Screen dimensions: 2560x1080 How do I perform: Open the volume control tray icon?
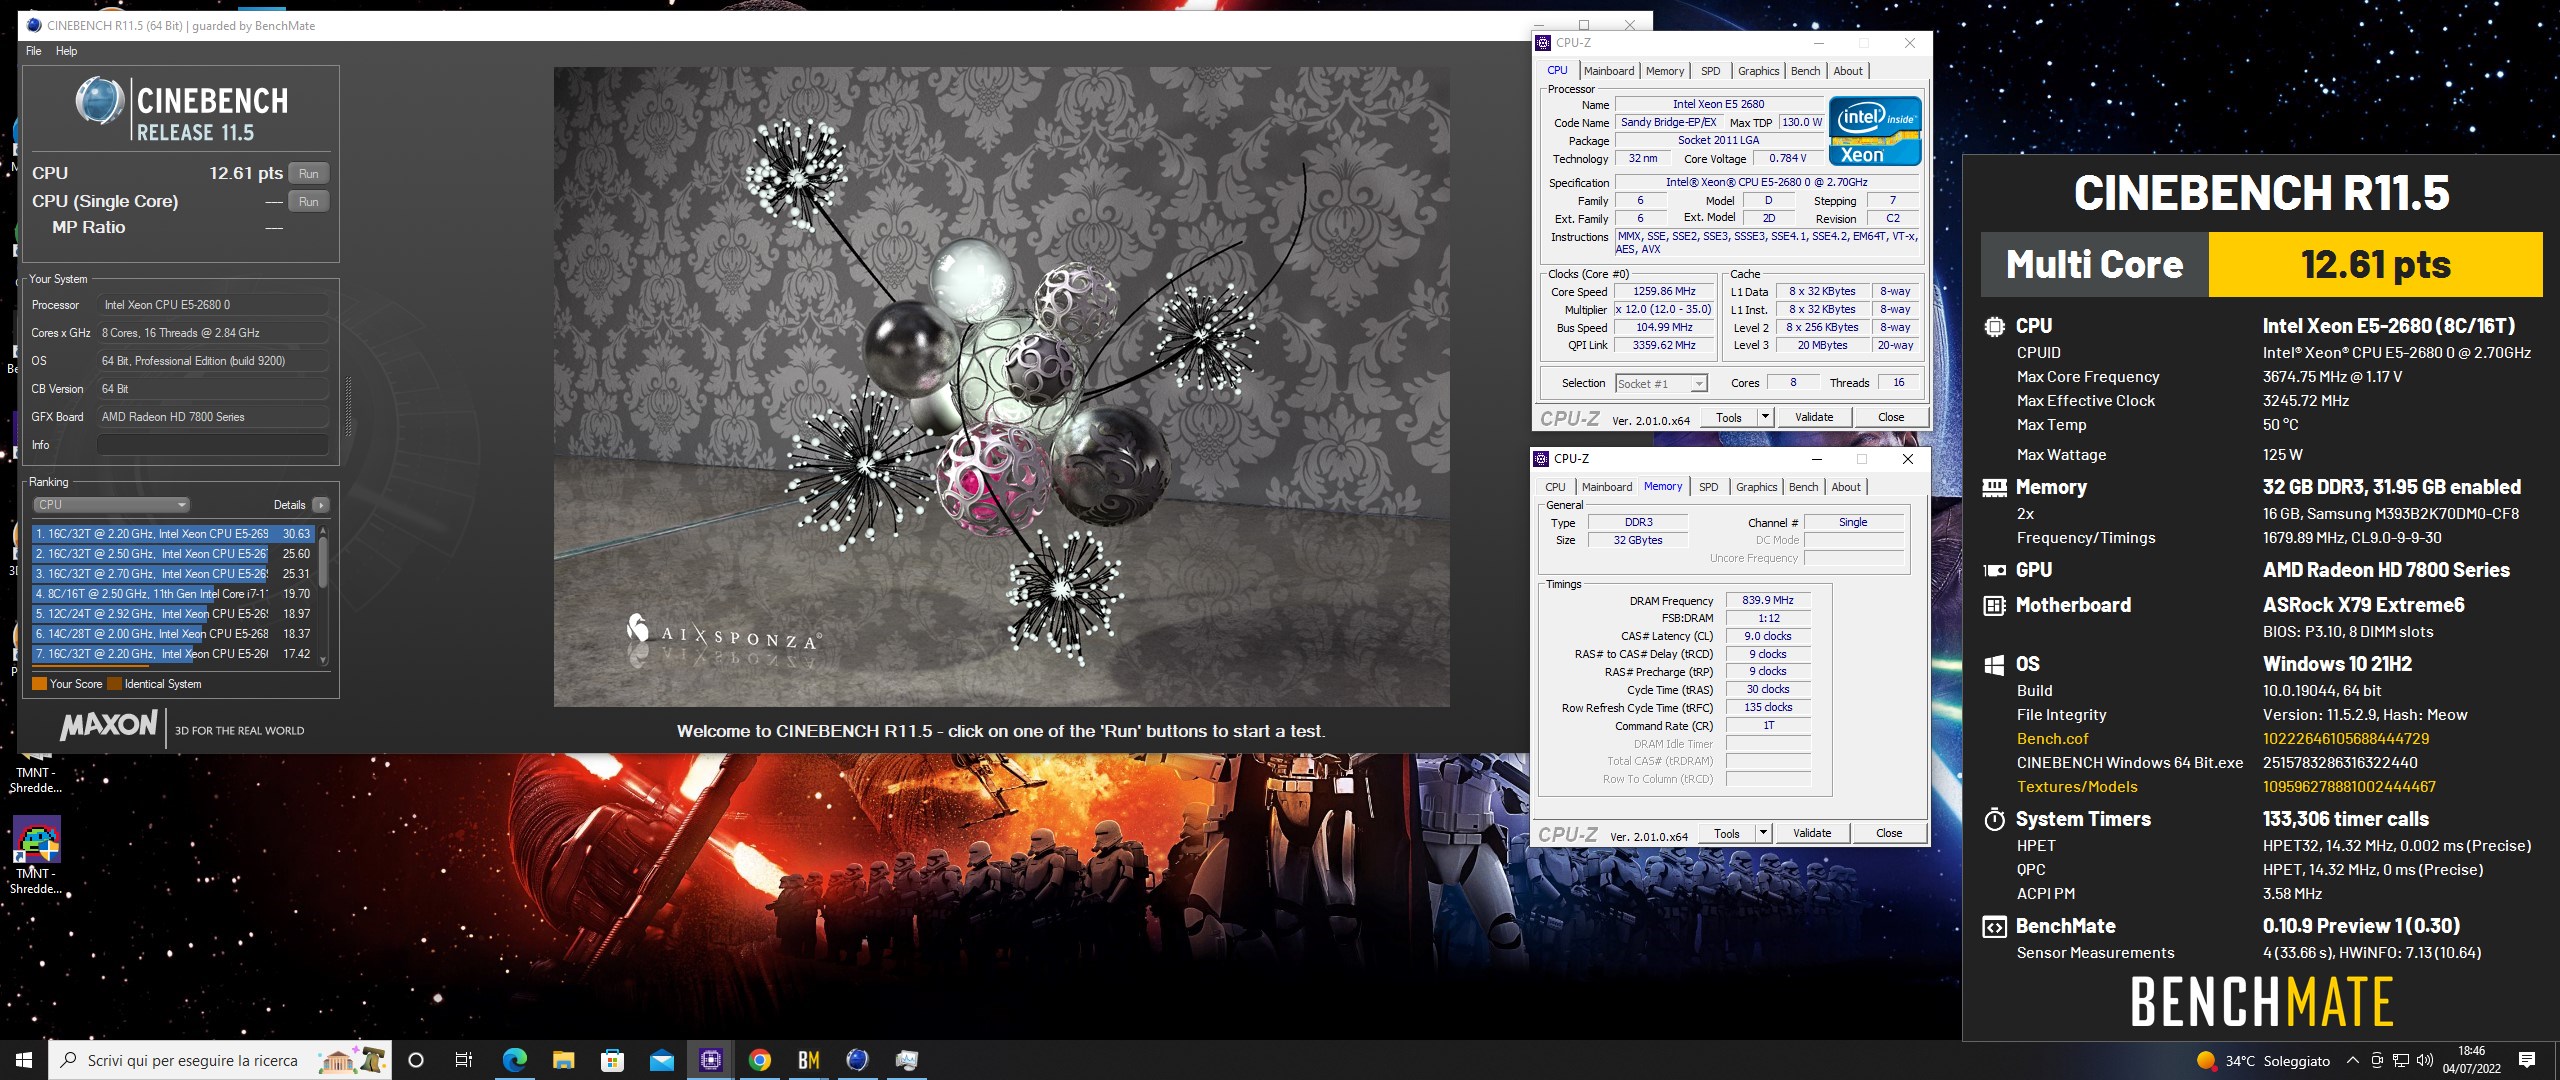pos(2424,1060)
